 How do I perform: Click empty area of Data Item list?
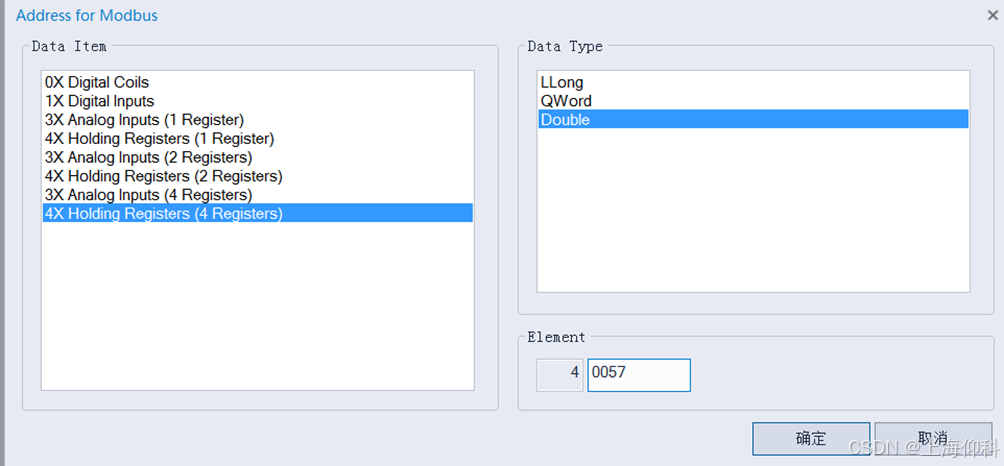[x=257, y=307]
